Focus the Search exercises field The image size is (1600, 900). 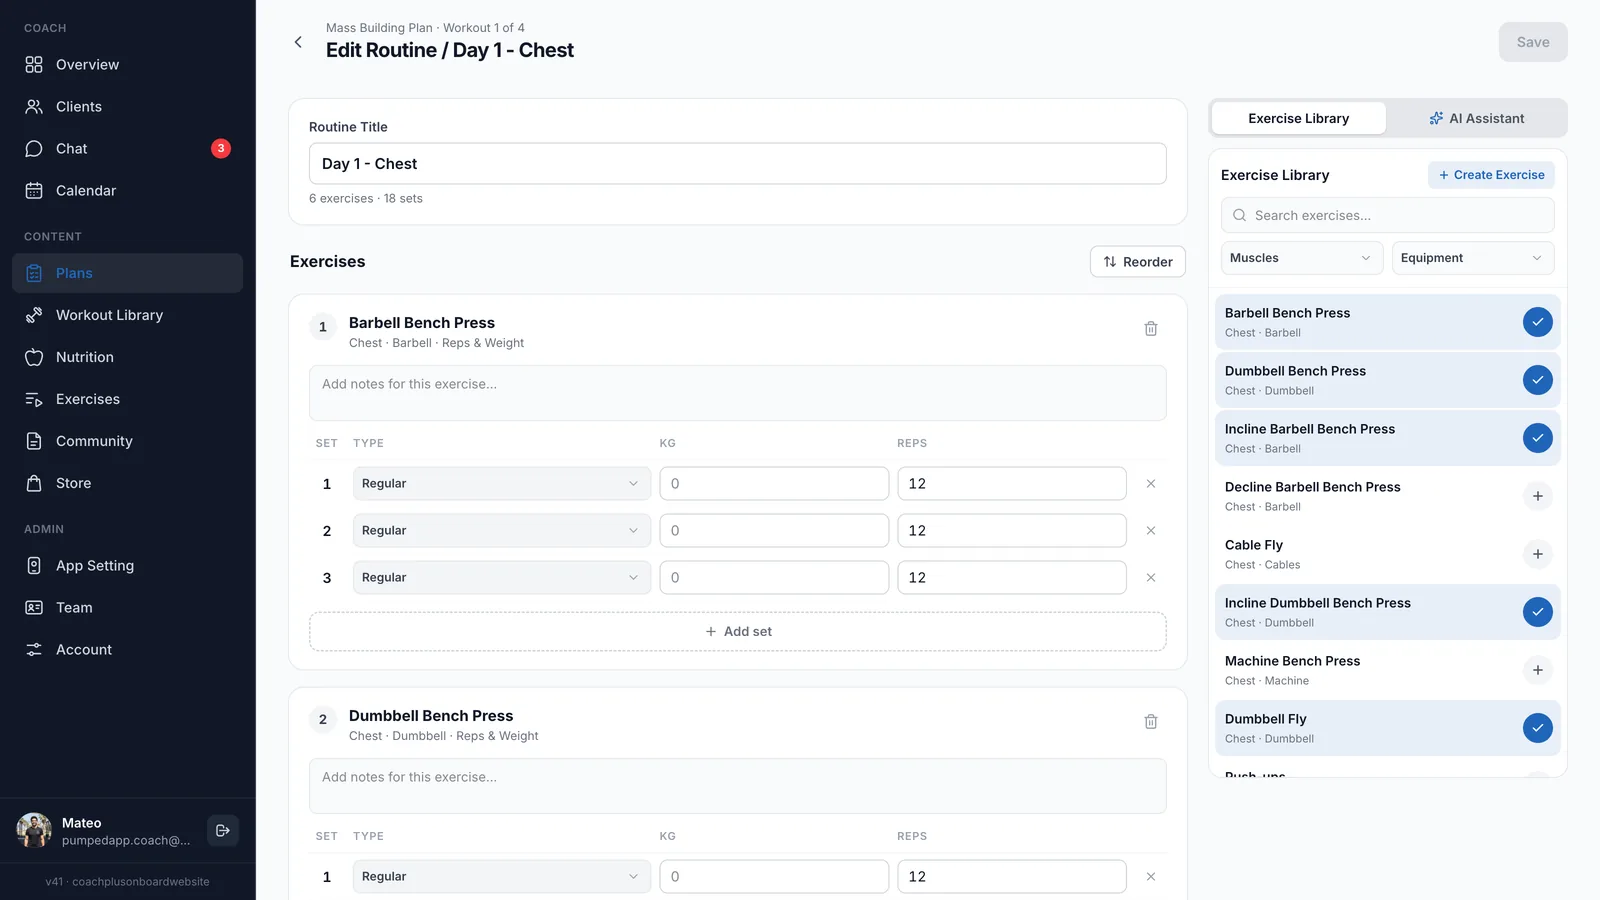point(1388,215)
